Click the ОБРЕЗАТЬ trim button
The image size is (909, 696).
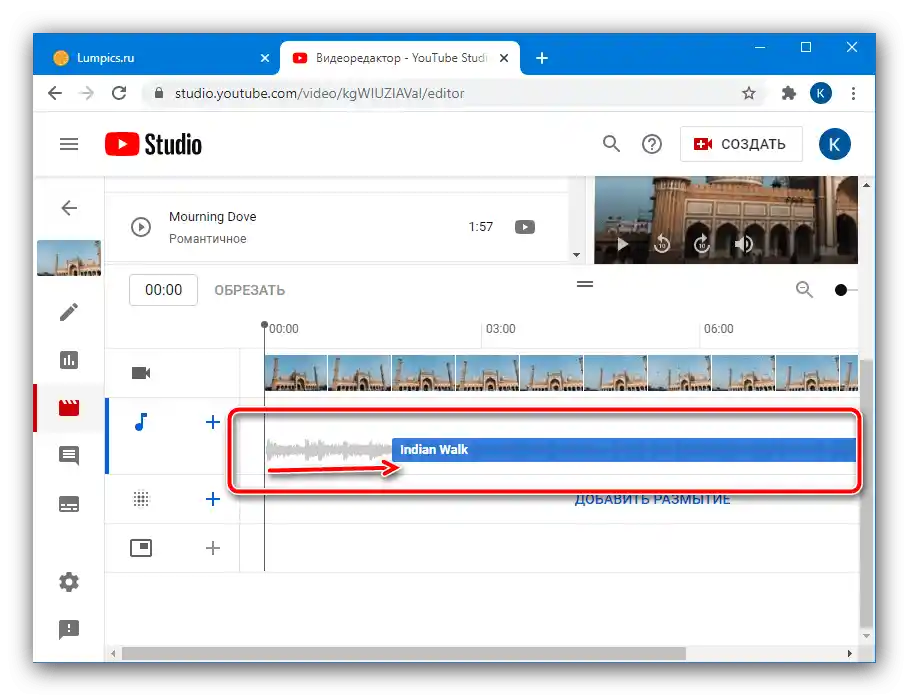[249, 290]
